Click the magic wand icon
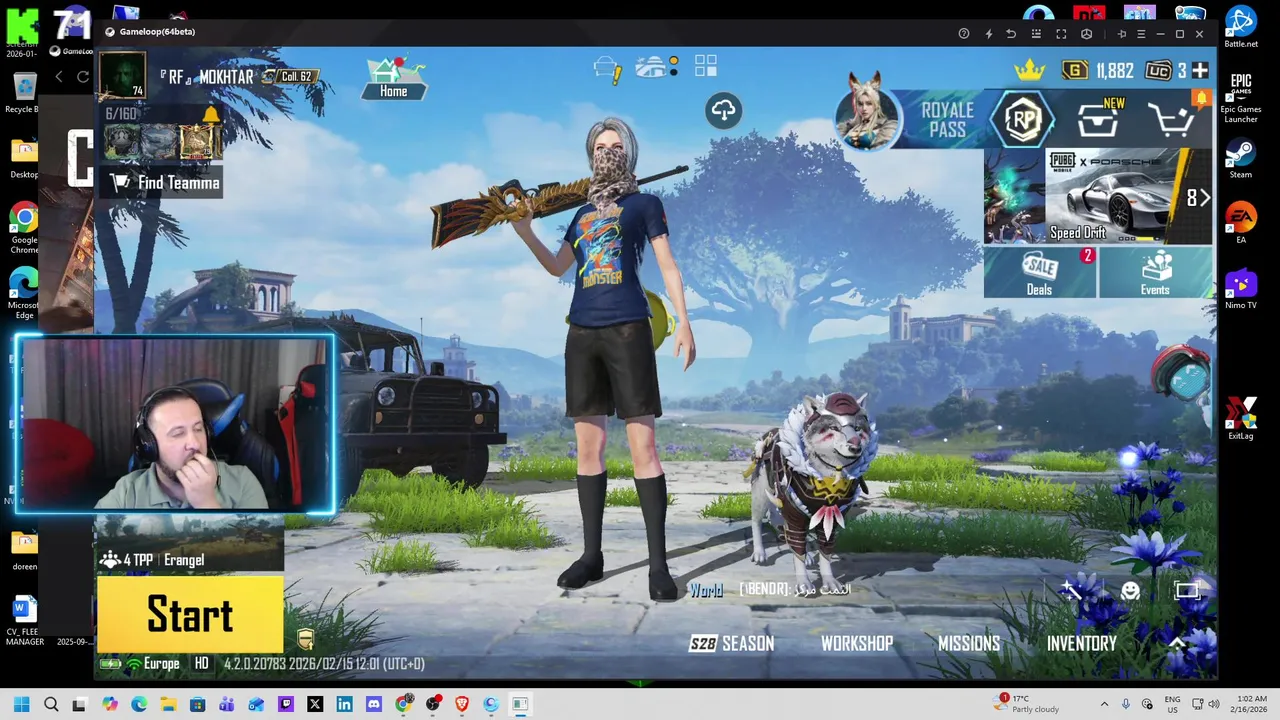Viewport: 1280px width, 720px height. 1072,590
